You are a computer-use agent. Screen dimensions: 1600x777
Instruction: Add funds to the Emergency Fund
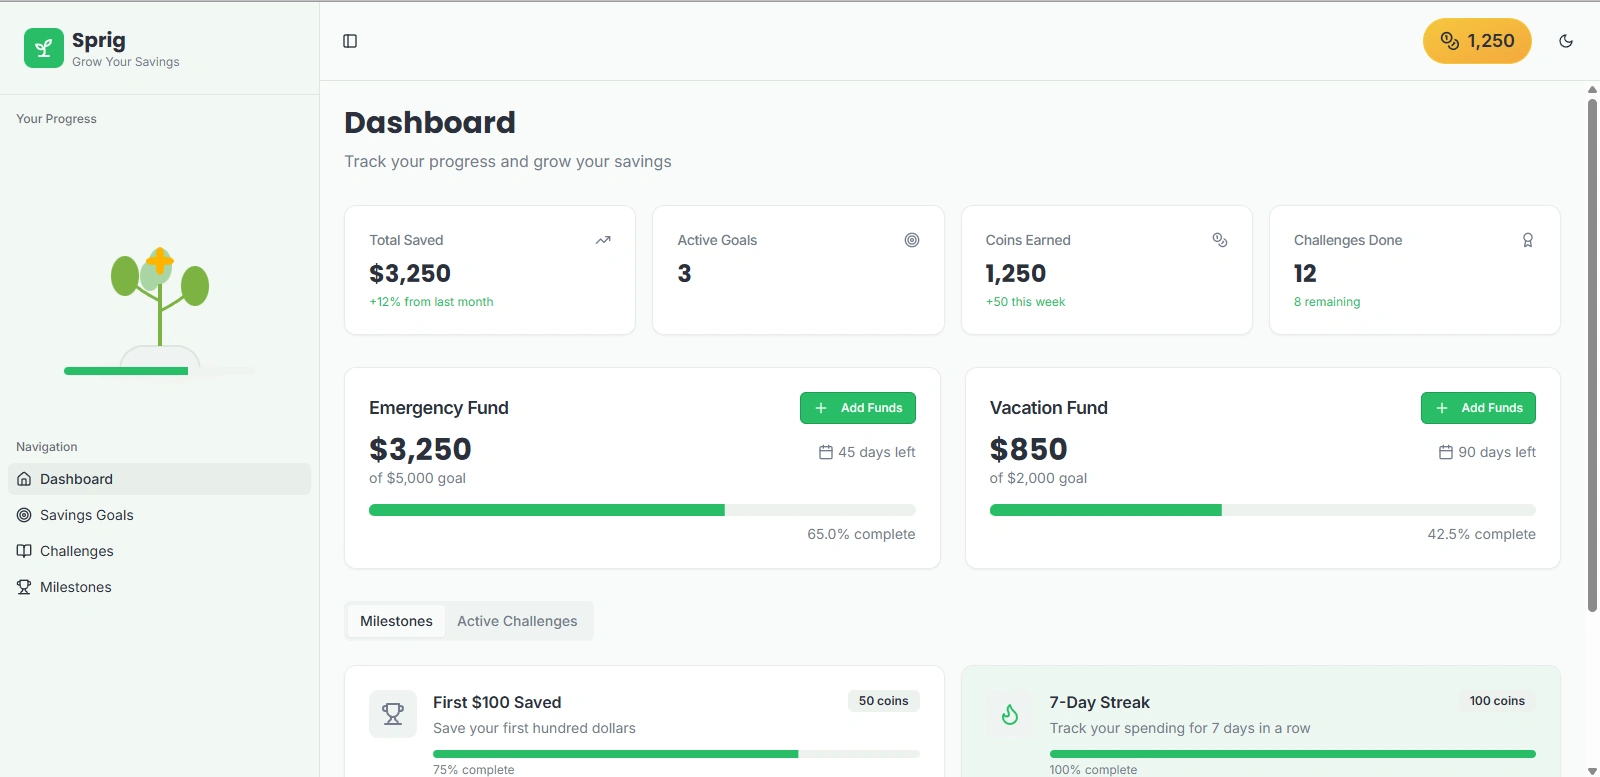click(x=858, y=408)
